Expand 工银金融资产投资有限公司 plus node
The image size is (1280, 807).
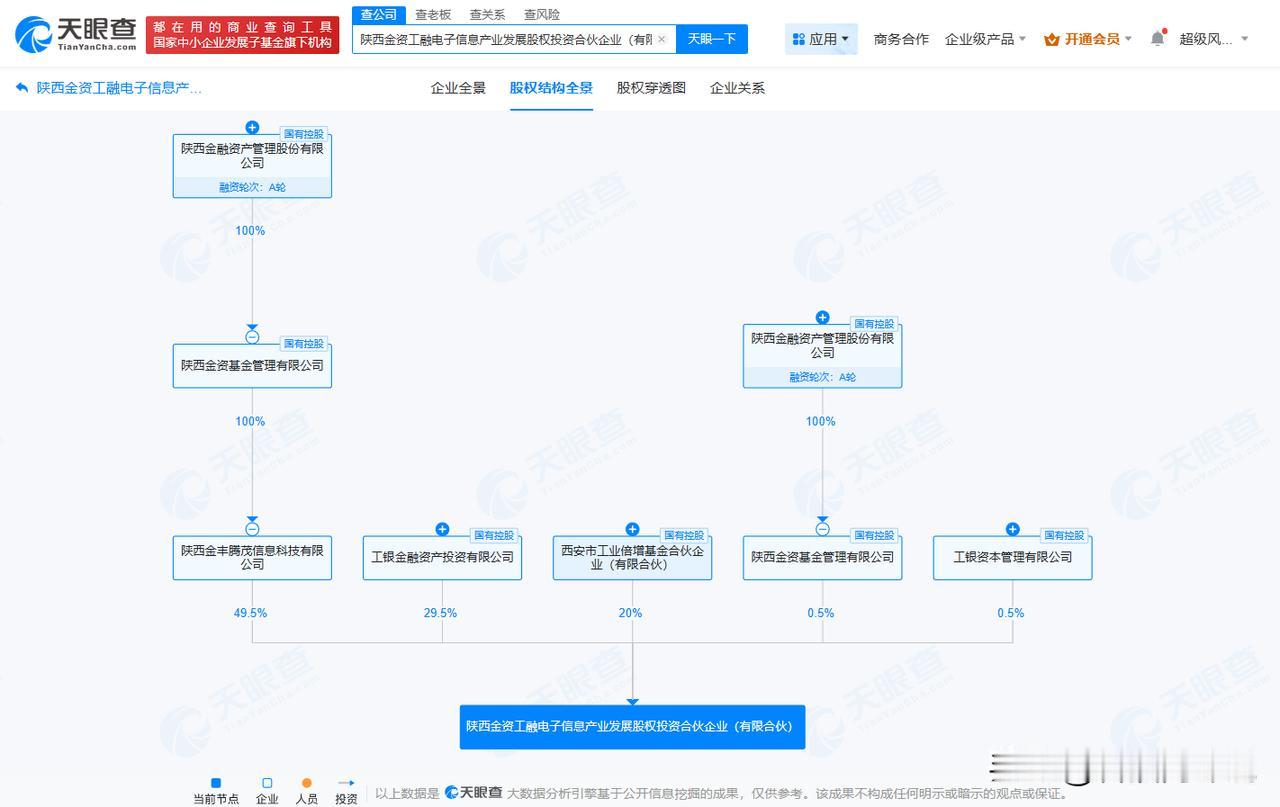point(442,529)
